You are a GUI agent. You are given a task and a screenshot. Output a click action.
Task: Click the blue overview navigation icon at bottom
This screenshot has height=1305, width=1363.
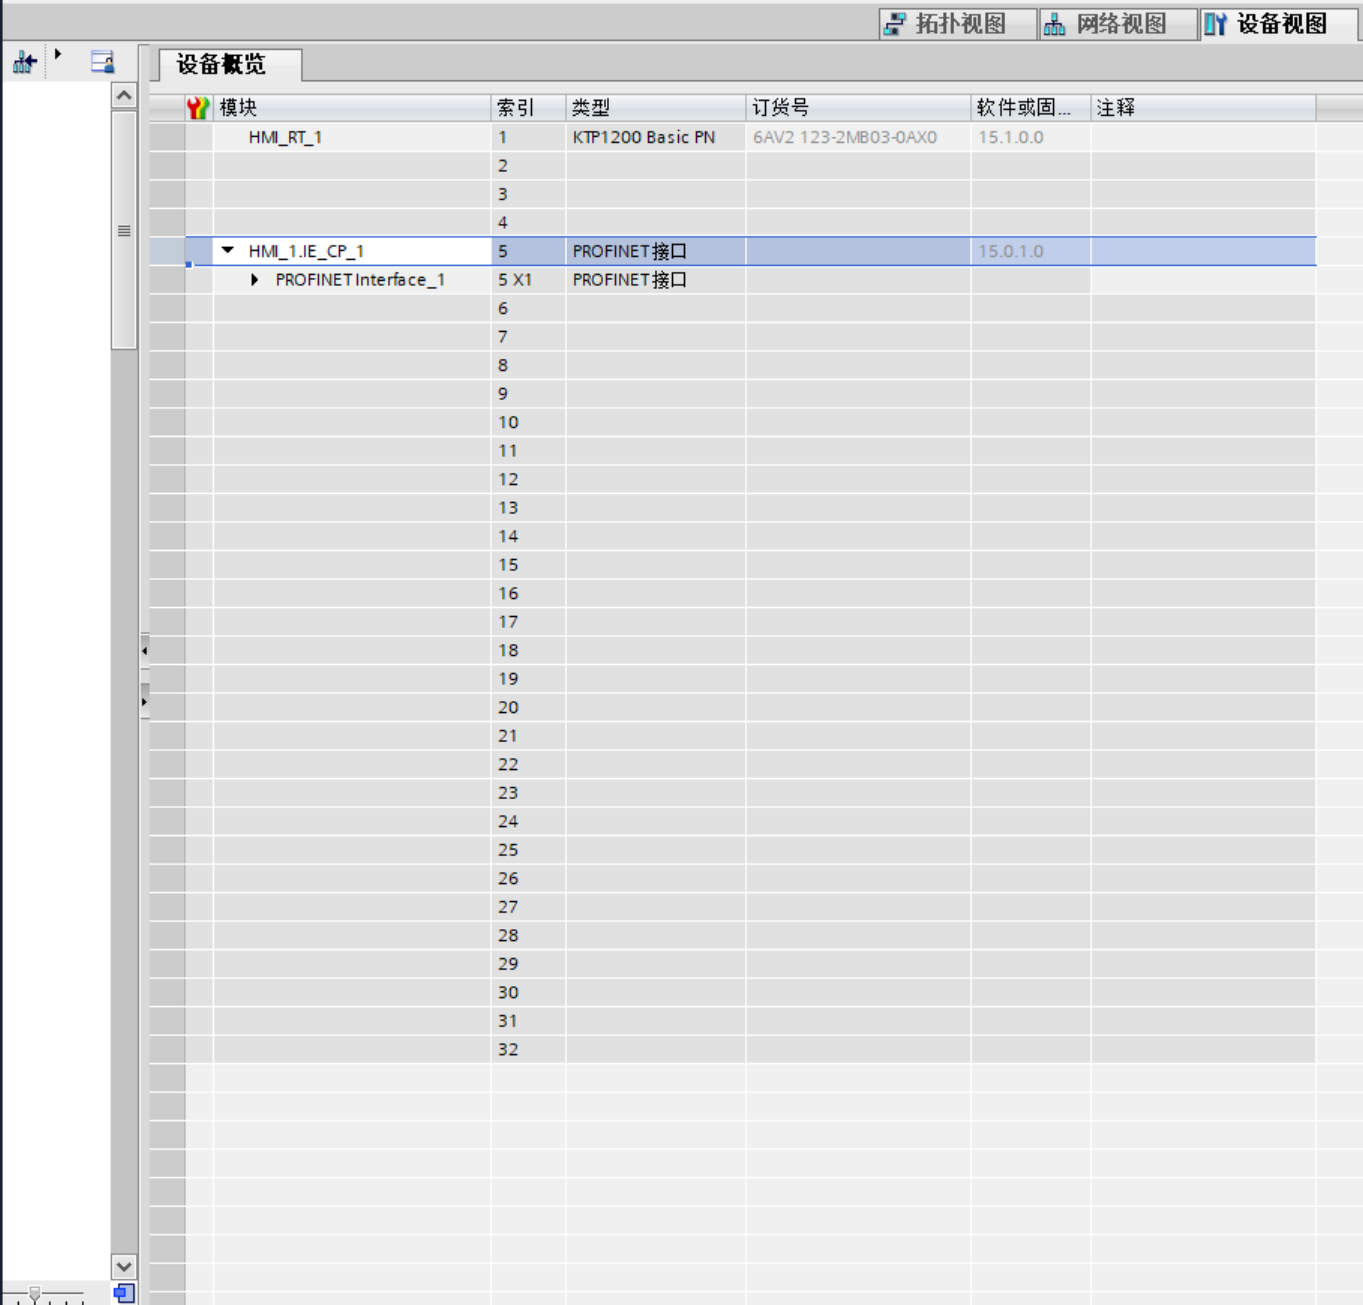124,1293
